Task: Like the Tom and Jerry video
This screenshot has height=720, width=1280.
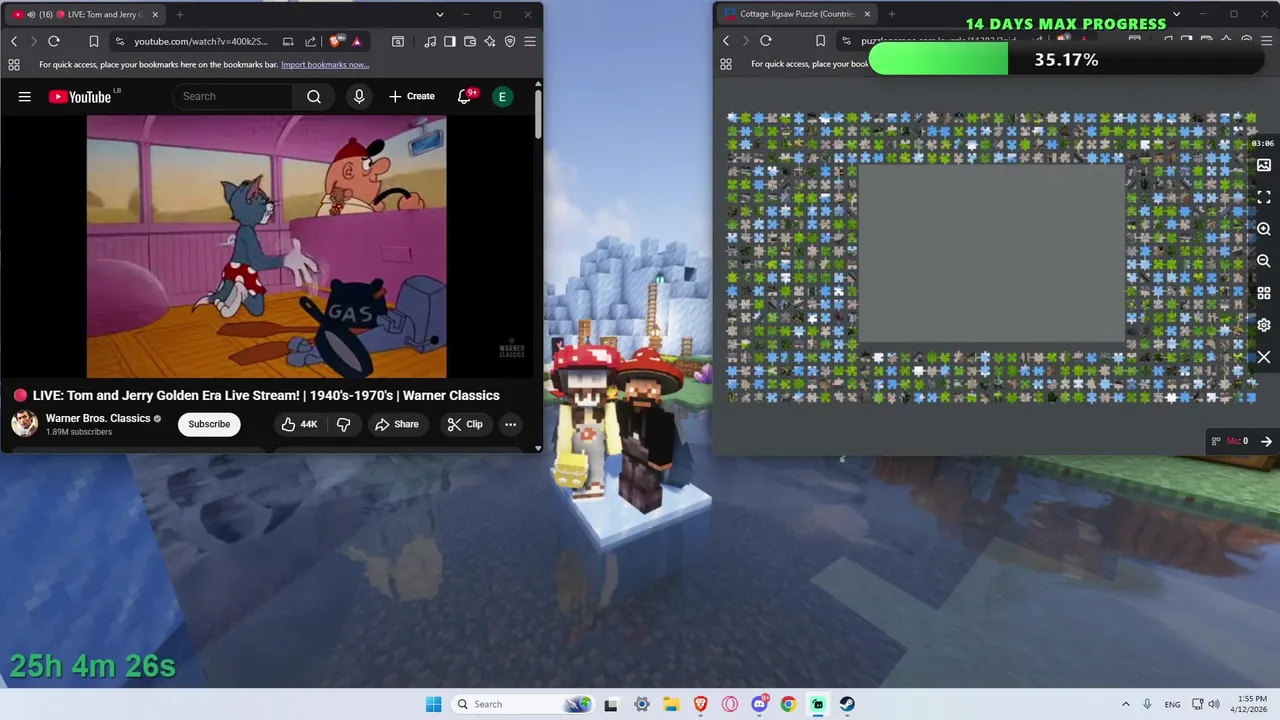Action: pyautogui.click(x=299, y=424)
